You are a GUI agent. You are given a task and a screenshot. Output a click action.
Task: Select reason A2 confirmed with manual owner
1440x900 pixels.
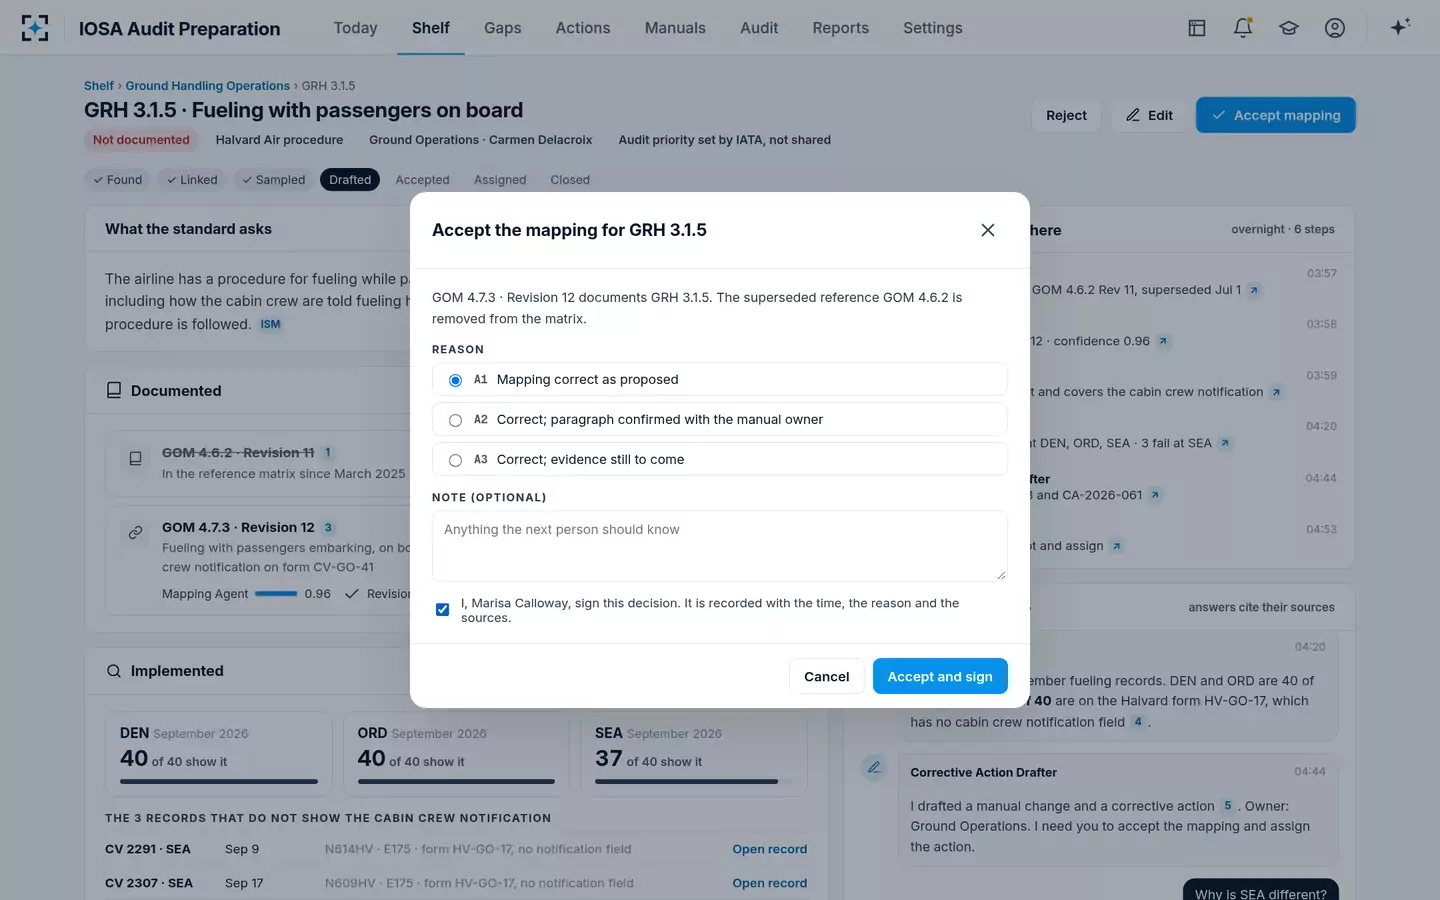point(720,419)
